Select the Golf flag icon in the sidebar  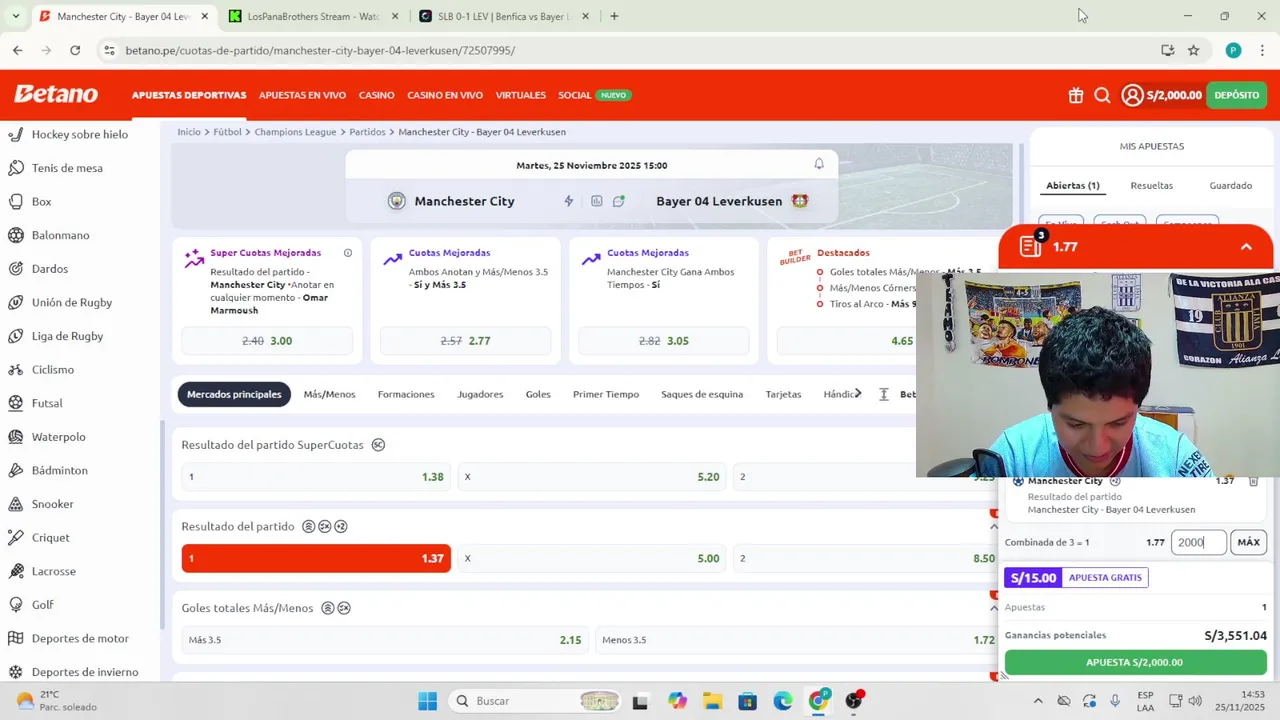point(16,605)
